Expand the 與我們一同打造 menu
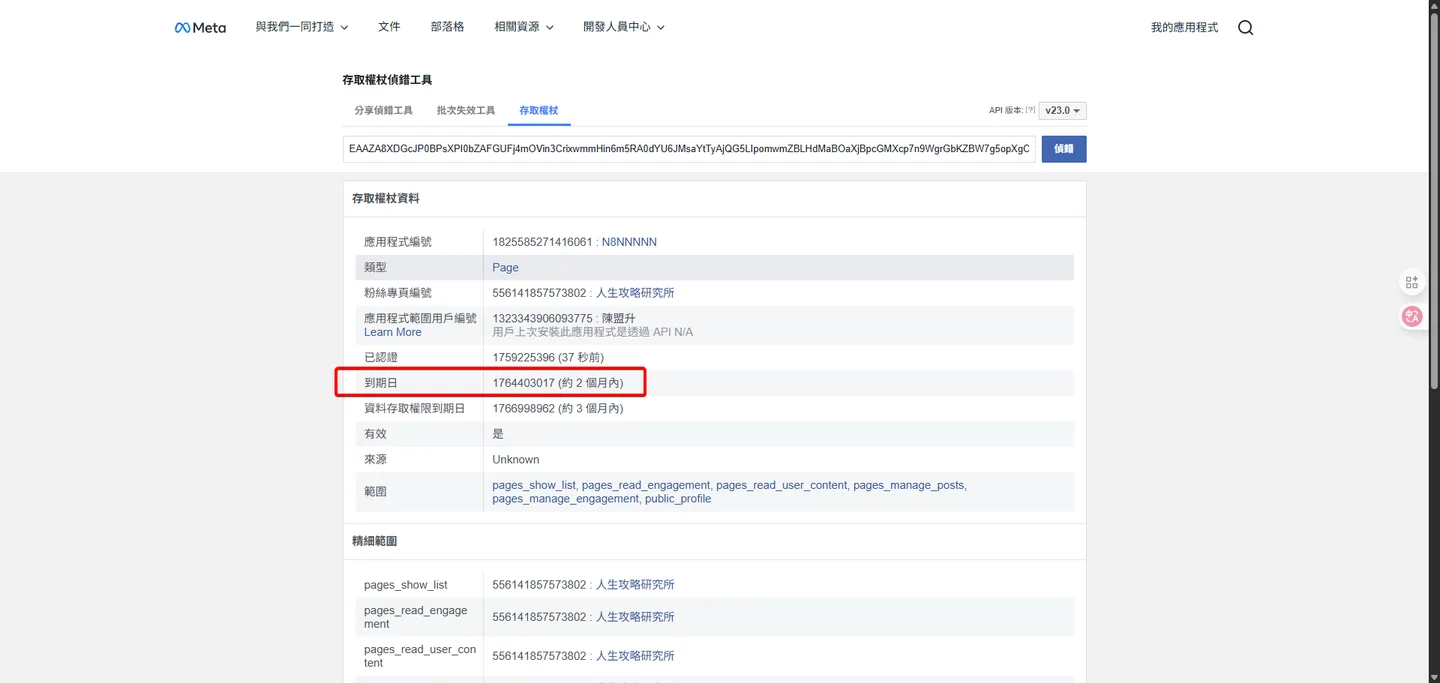 pyautogui.click(x=302, y=27)
